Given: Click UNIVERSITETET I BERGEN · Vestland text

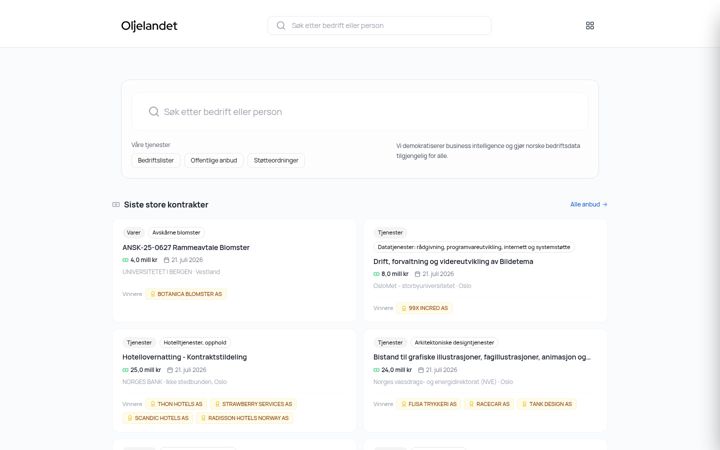Looking at the screenshot, I should click(x=171, y=272).
